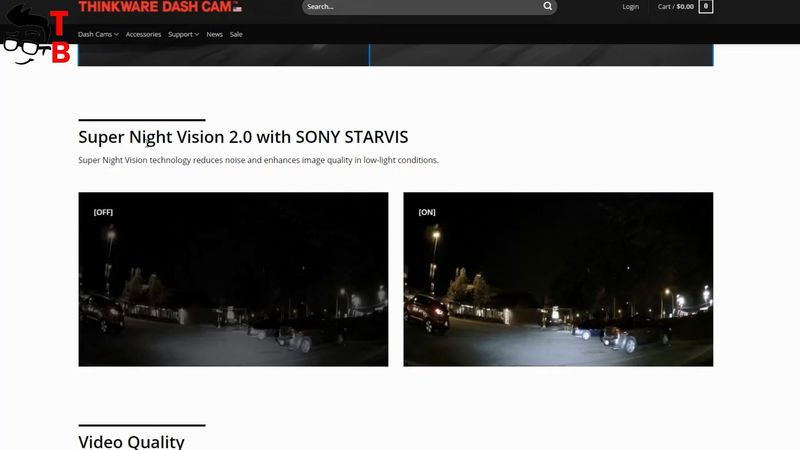Open the Accessories menu item

click(x=143, y=34)
